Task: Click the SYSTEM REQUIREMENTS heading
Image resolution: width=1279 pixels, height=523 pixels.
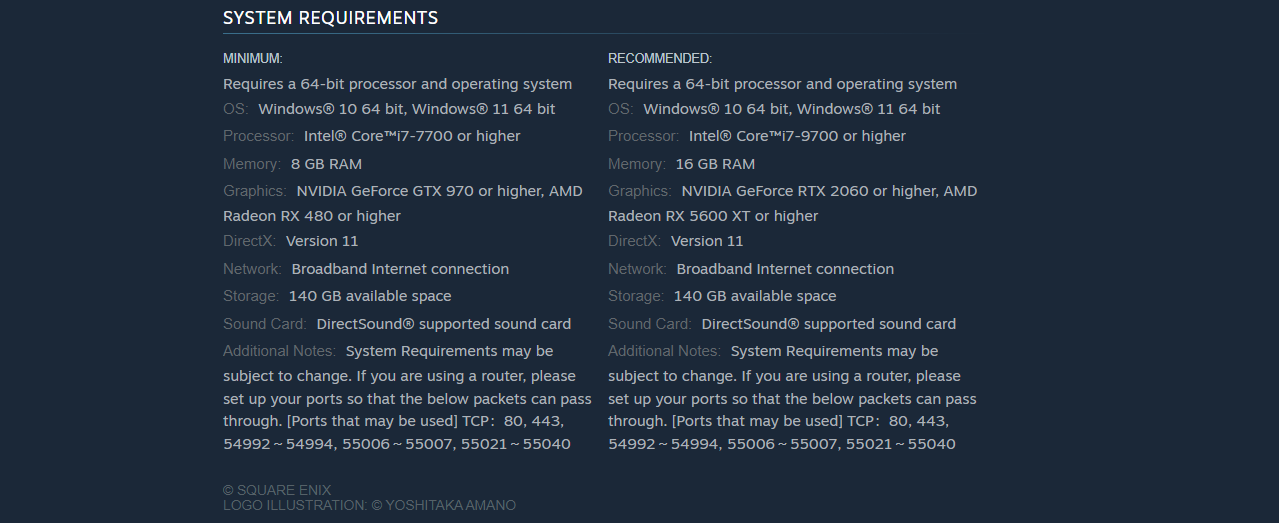Action: pos(330,18)
